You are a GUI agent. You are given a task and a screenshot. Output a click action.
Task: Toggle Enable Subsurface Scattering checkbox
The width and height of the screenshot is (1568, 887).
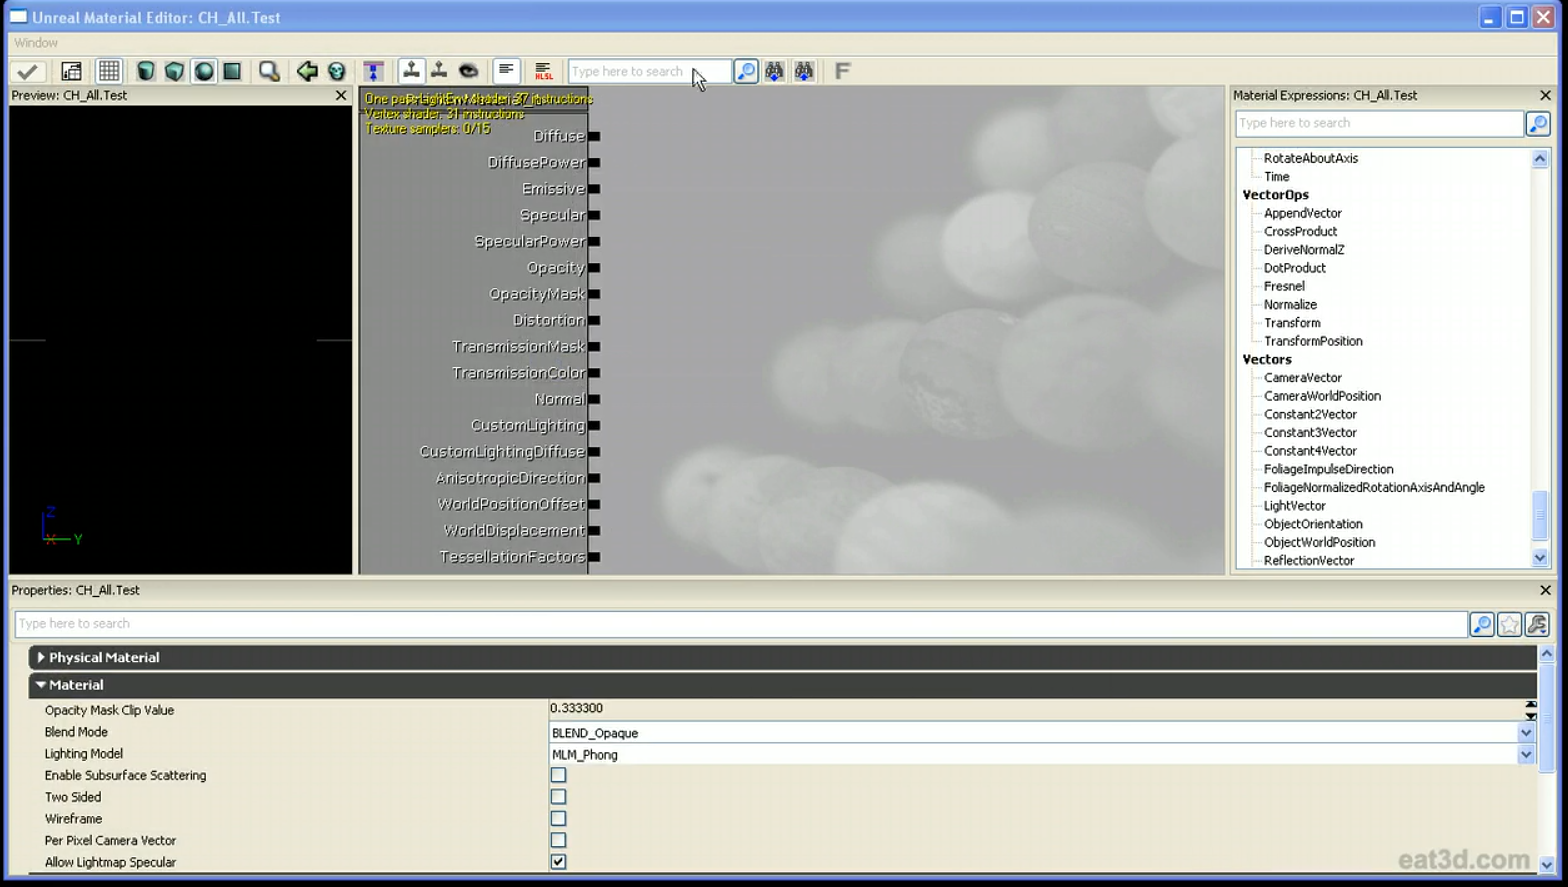558,775
